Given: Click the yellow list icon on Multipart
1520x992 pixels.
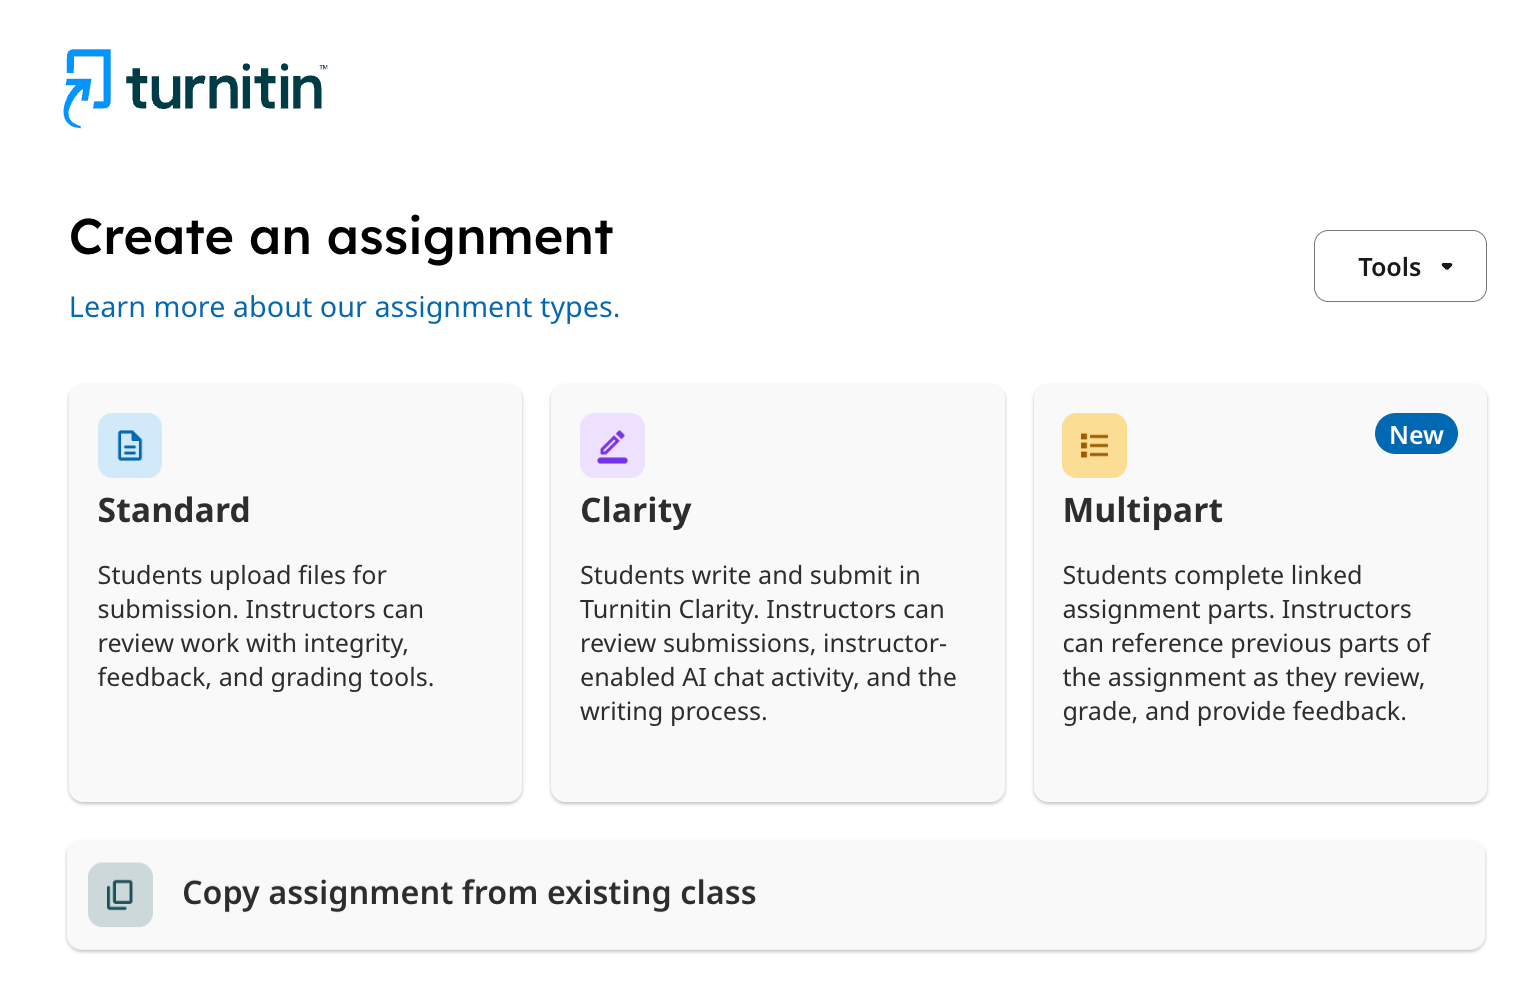Looking at the screenshot, I should pyautogui.click(x=1094, y=445).
